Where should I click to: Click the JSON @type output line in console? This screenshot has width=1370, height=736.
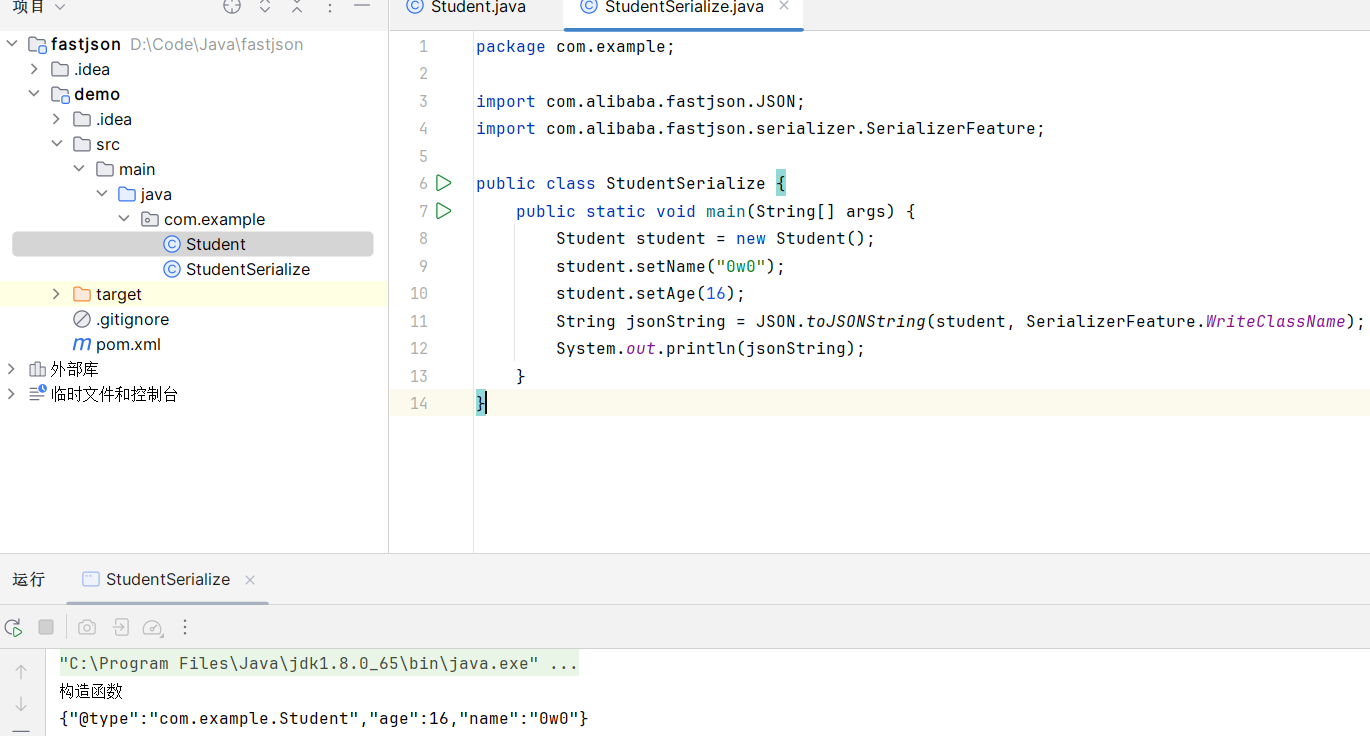pos(324,718)
